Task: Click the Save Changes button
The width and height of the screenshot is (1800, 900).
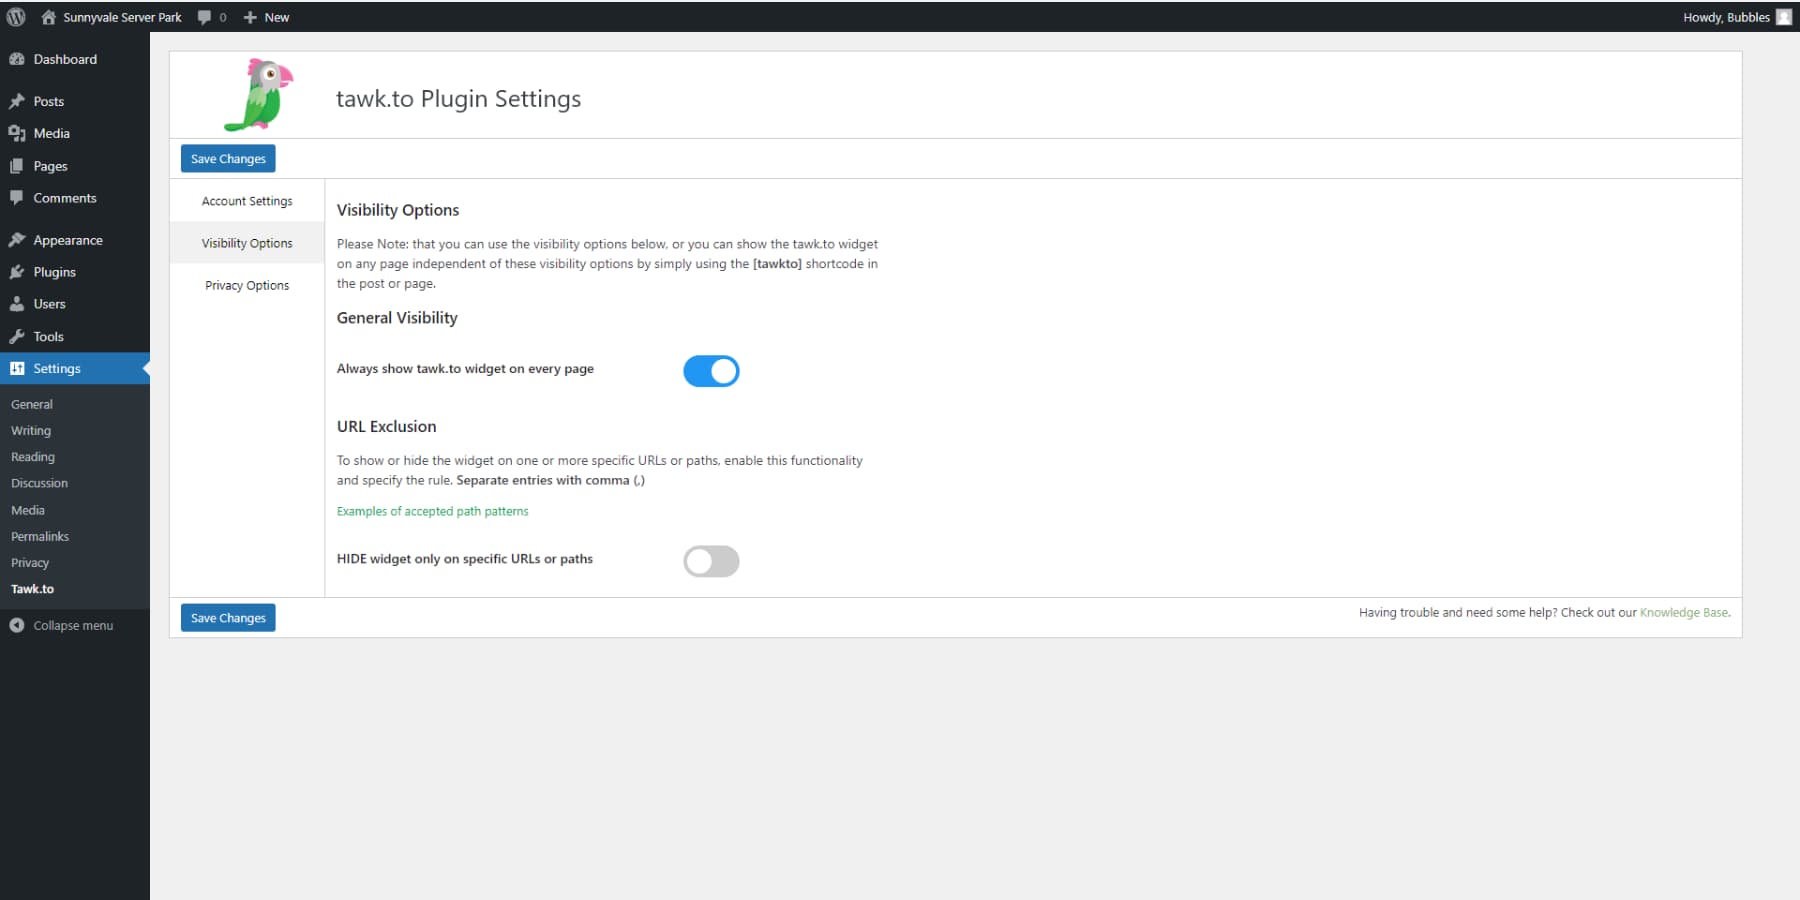Action: (227, 158)
